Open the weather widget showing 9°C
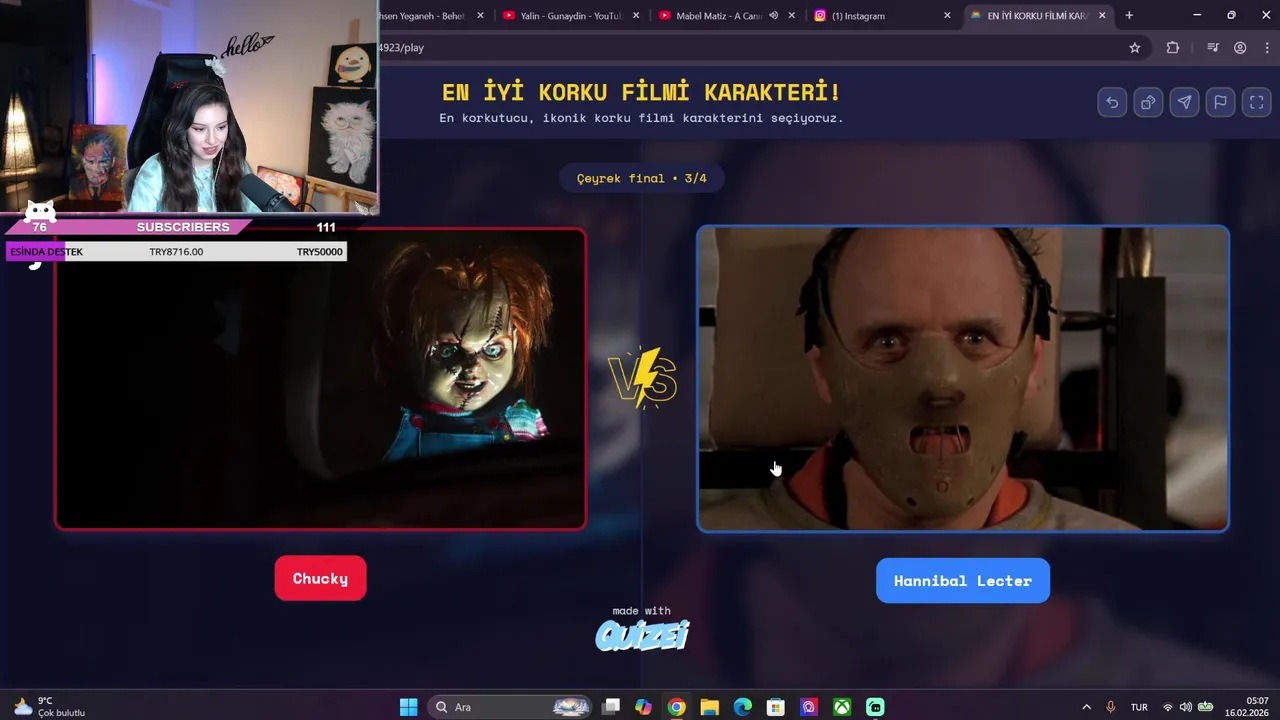This screenshot has height=720, width=1280. [x=48, y=707]
